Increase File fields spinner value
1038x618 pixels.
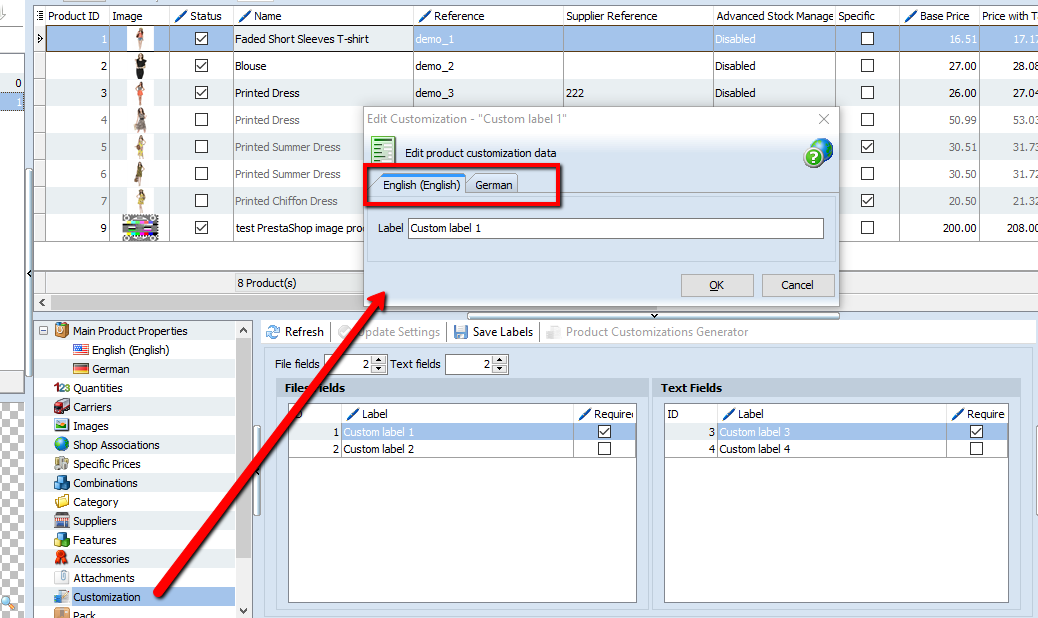coord(379,360)
